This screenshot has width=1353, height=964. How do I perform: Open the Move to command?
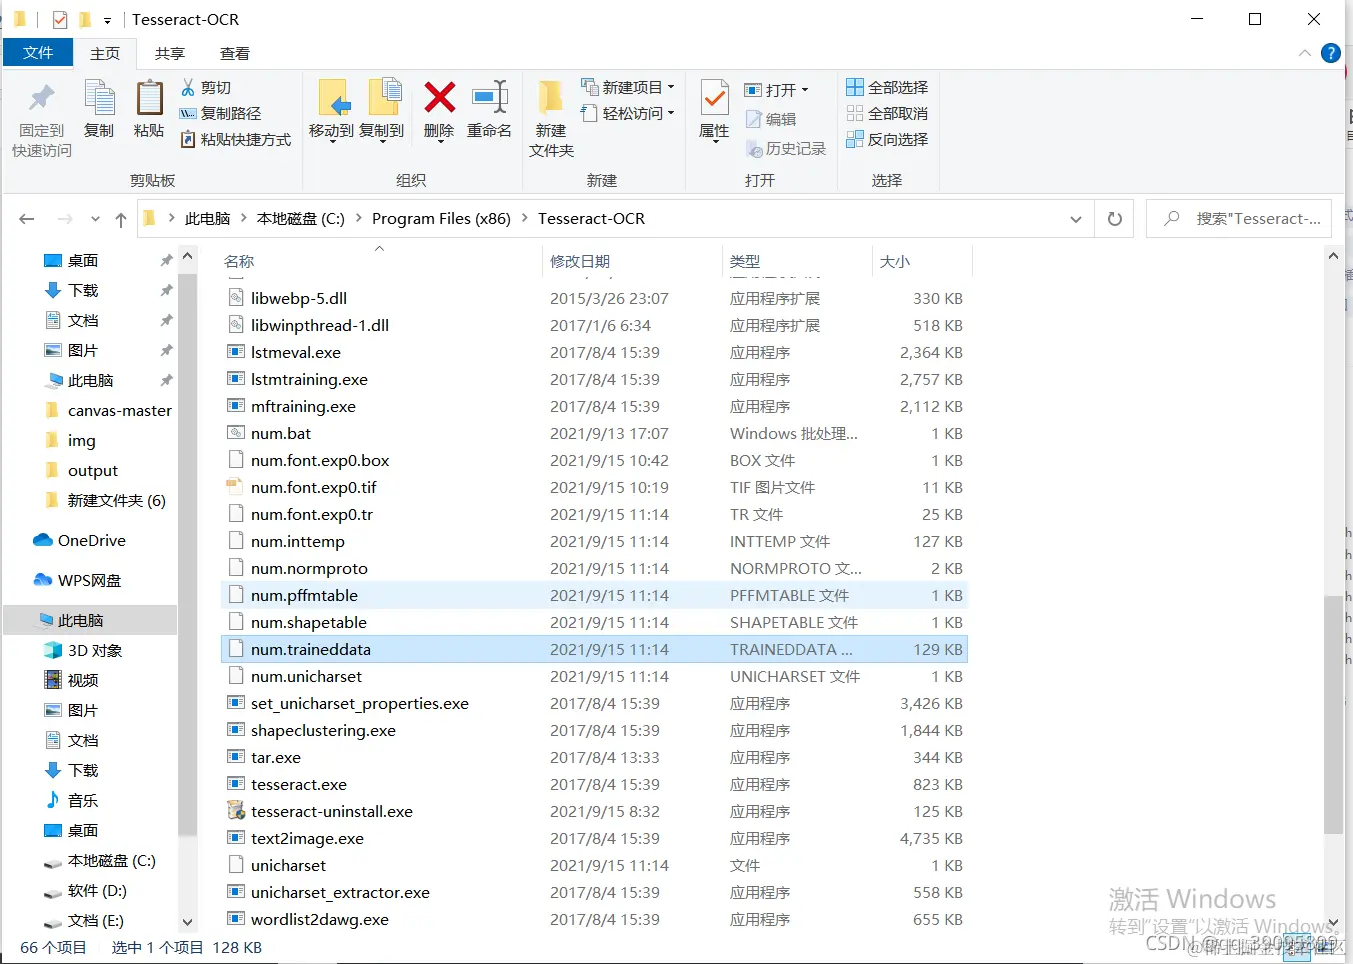(x=332, y=110)
